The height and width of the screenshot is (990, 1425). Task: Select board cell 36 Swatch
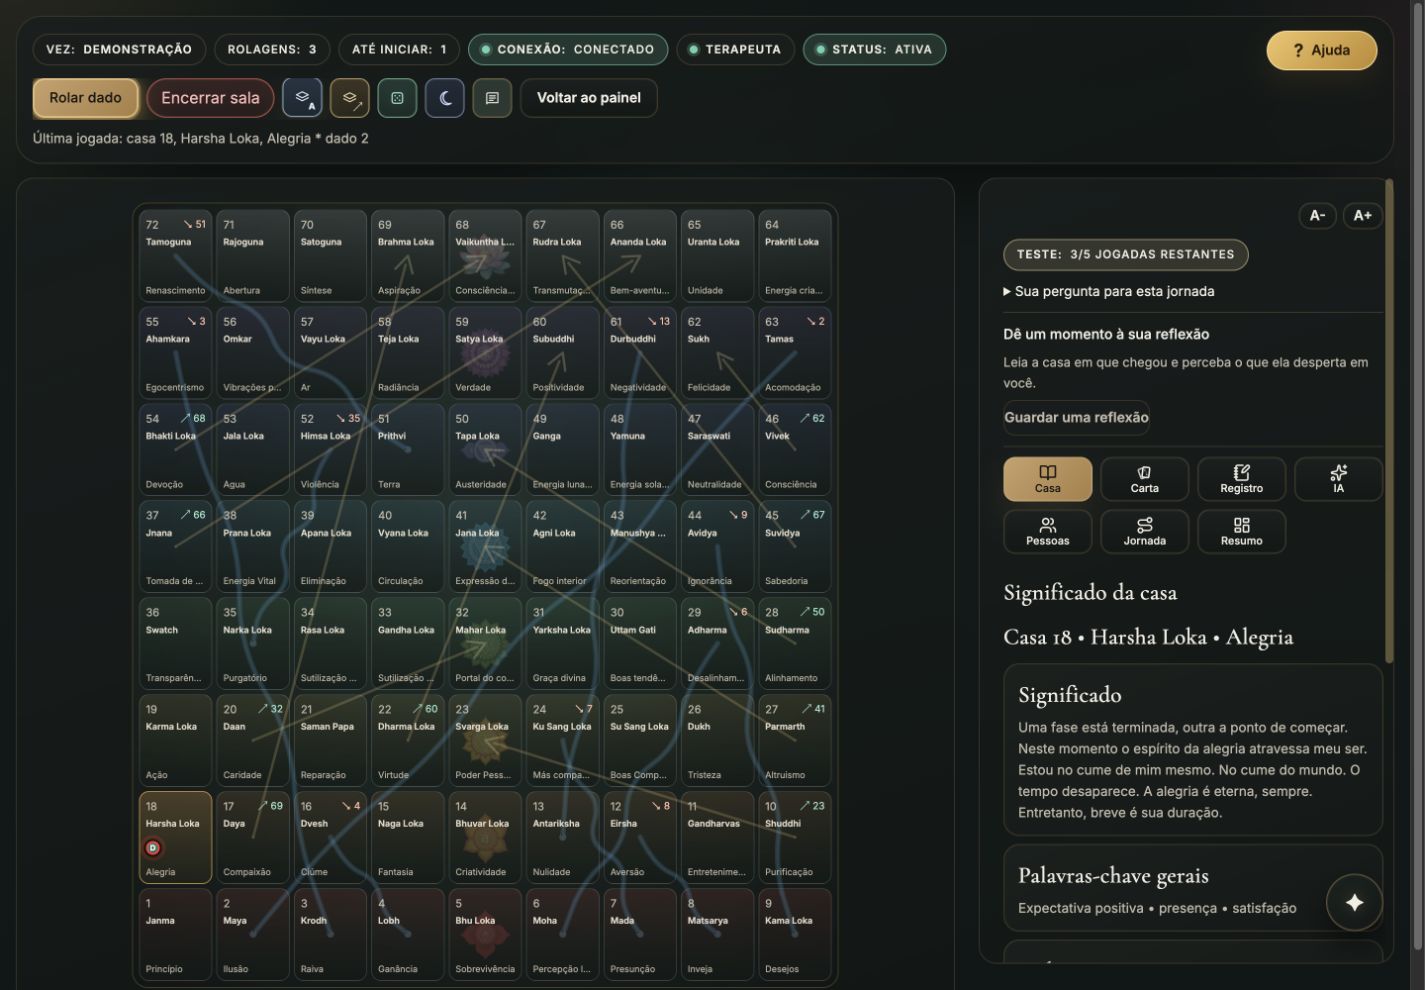click(x=176, y=643)
